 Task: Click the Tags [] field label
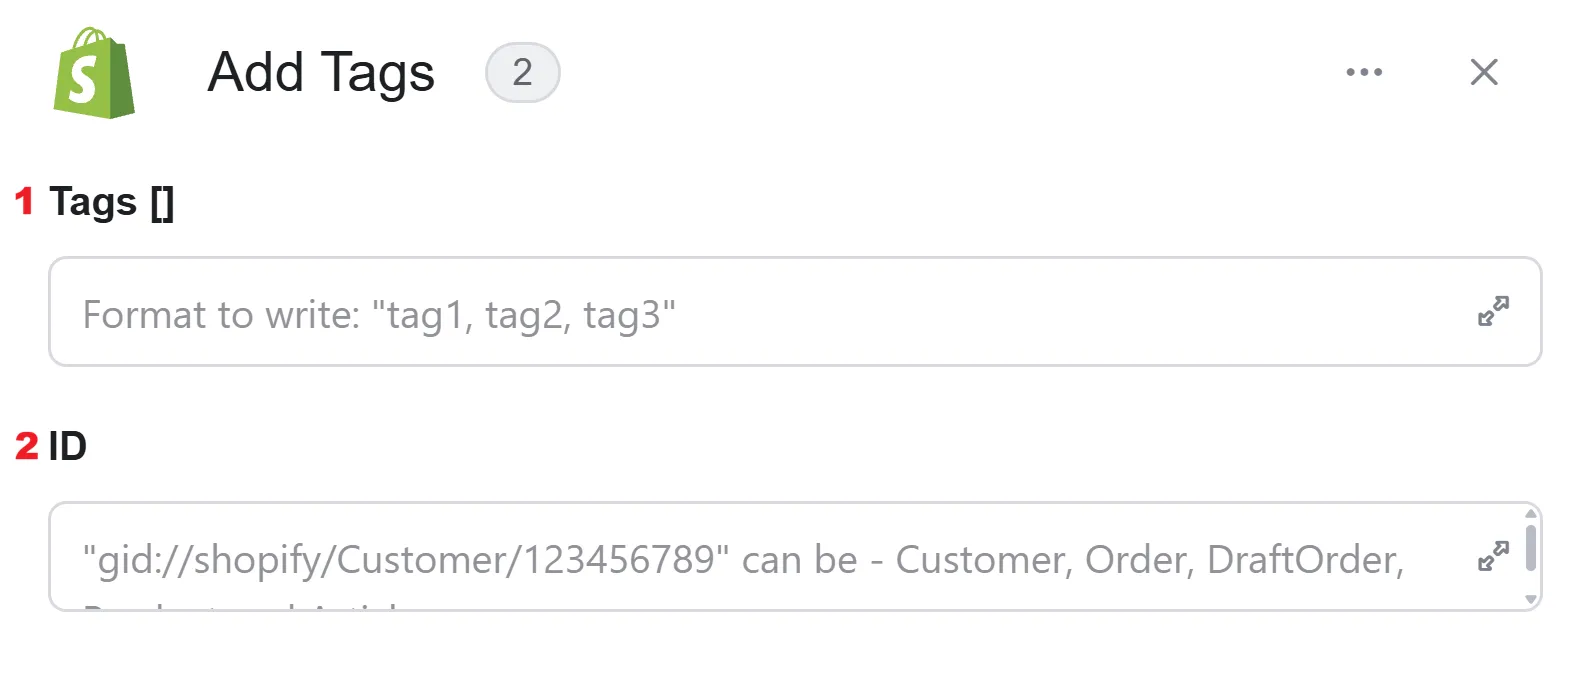[x=112, y=202]
